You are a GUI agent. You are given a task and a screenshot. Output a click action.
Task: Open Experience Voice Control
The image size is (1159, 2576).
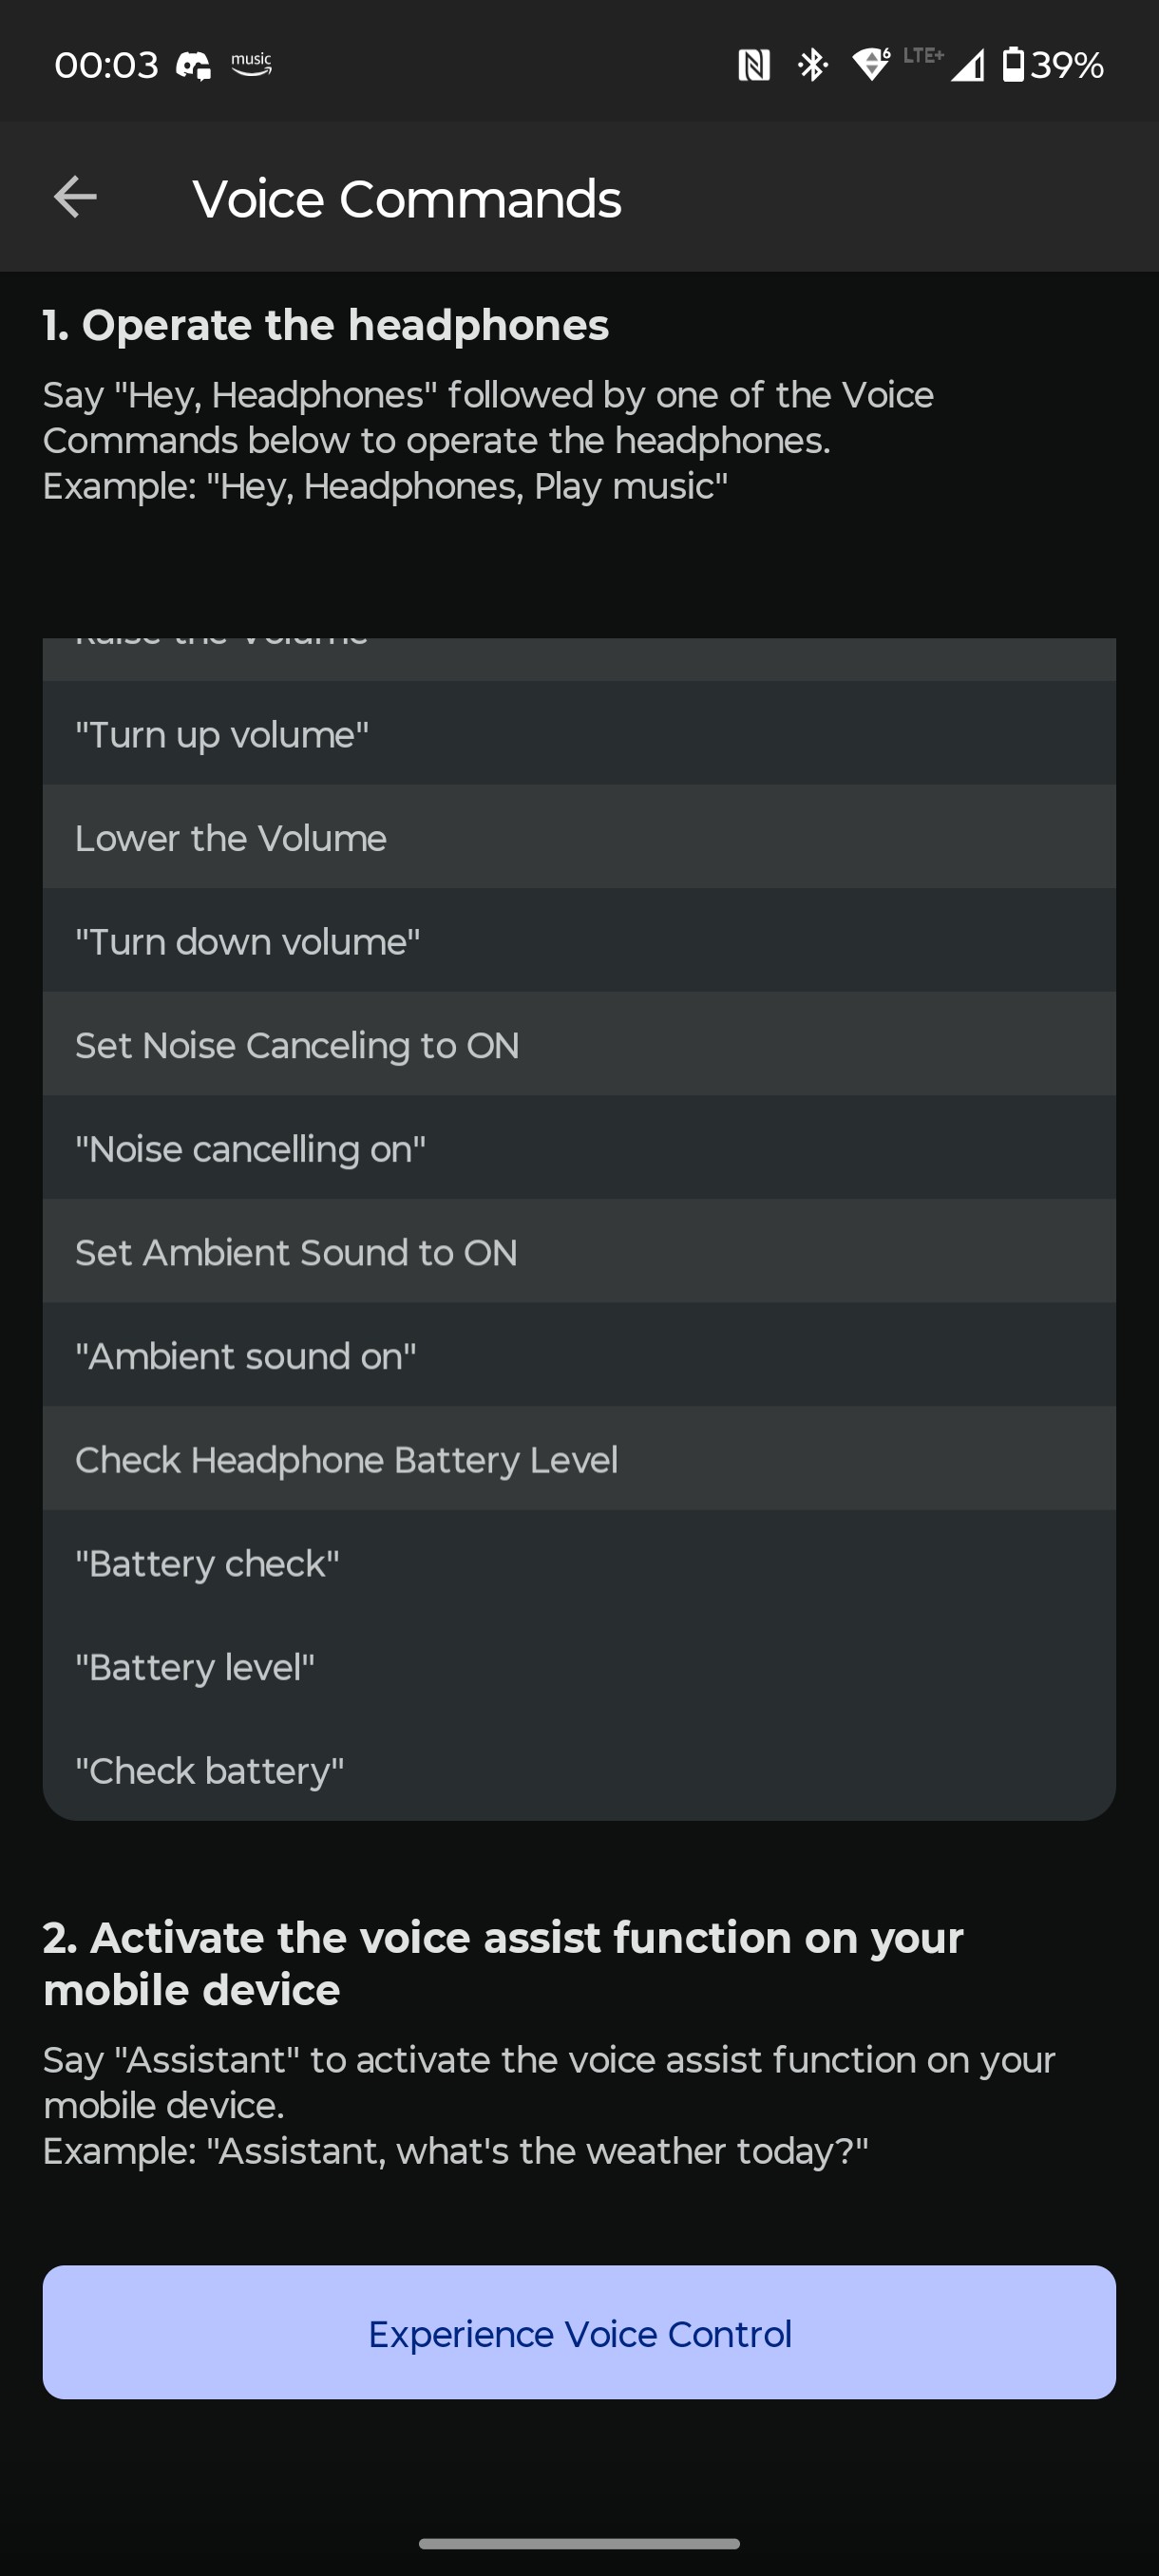(579, 2332)
